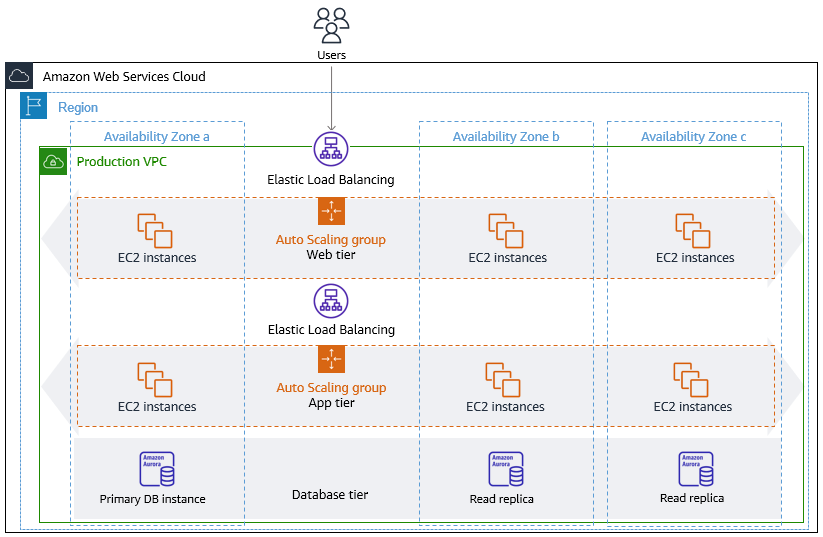This screenshot has width=823, height=537.
Task: Click the Production VPC text label
Action: [122, 161]
